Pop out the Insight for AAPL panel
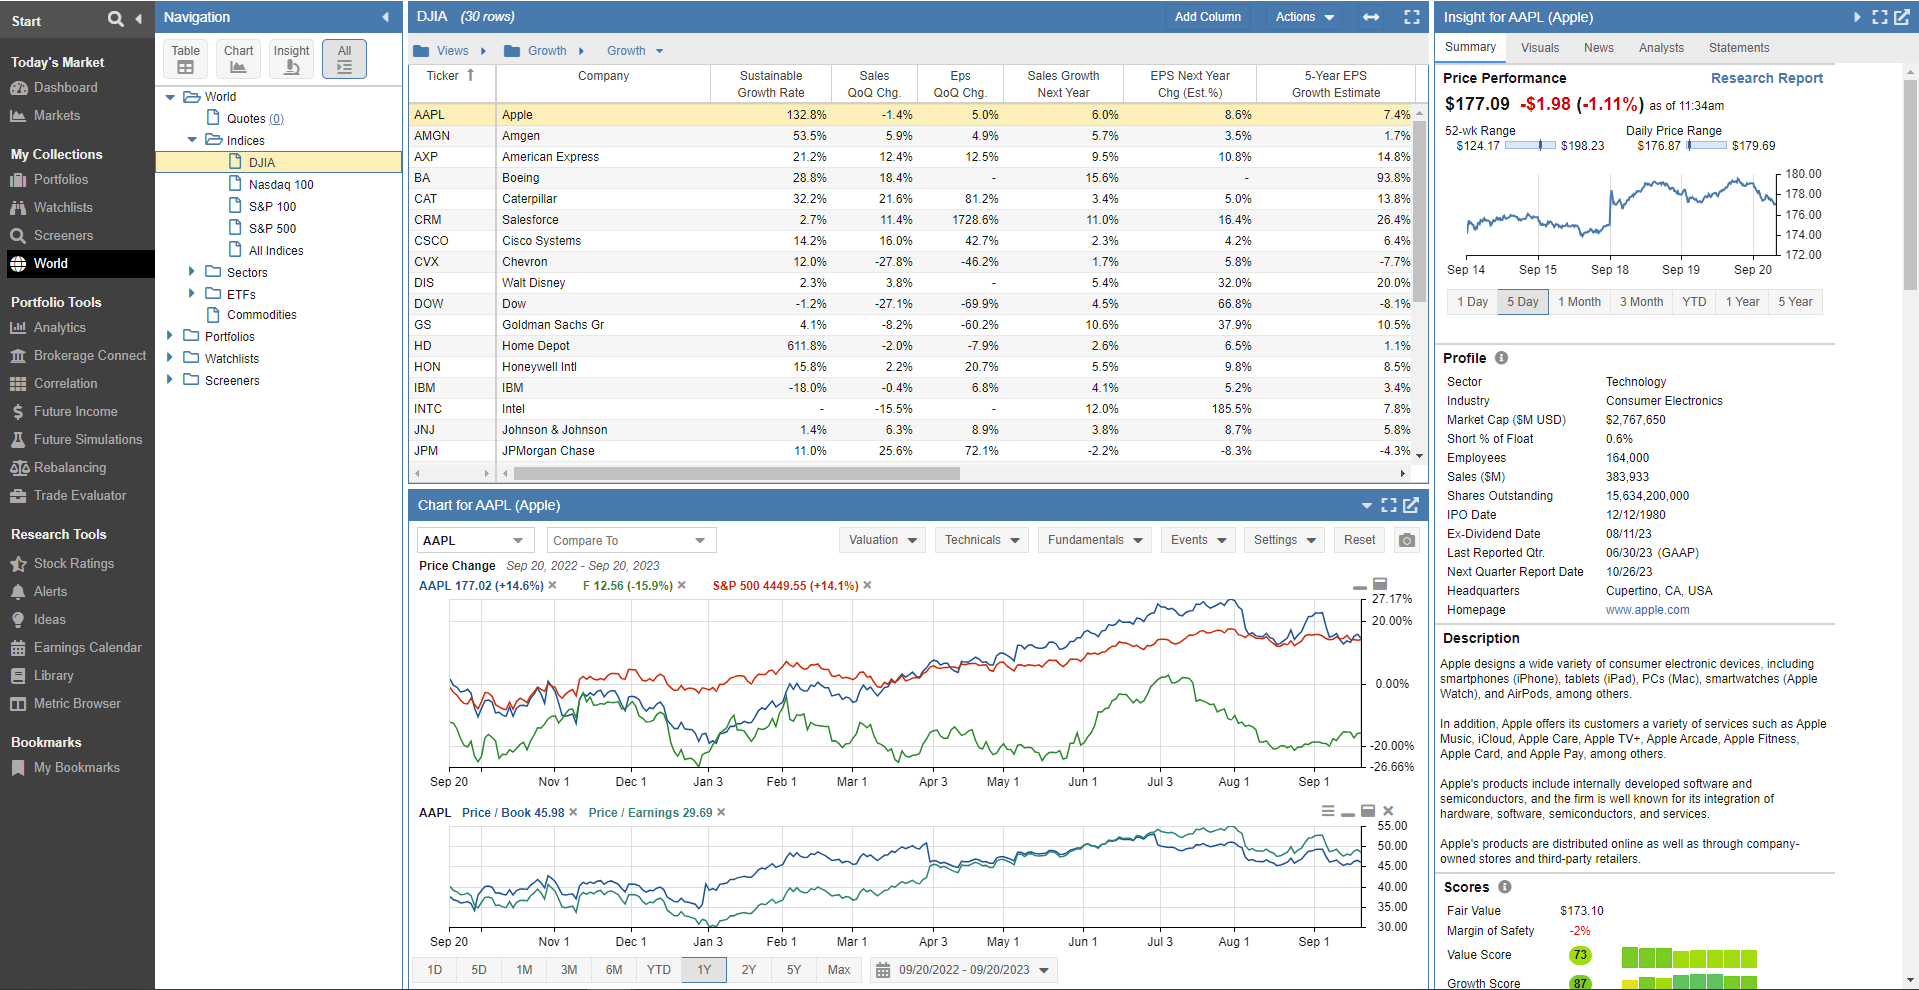Screen dimensions: 1919x990 [1902, 17]
